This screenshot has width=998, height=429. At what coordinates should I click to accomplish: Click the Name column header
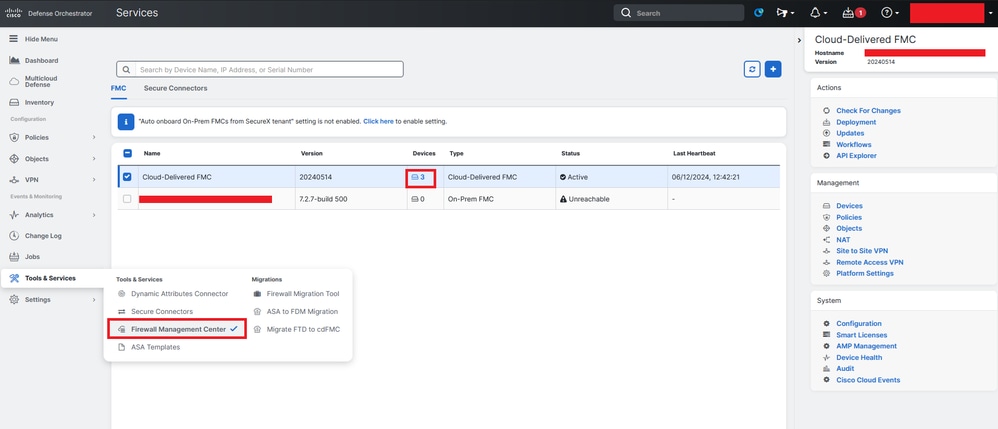pos(151,153)
